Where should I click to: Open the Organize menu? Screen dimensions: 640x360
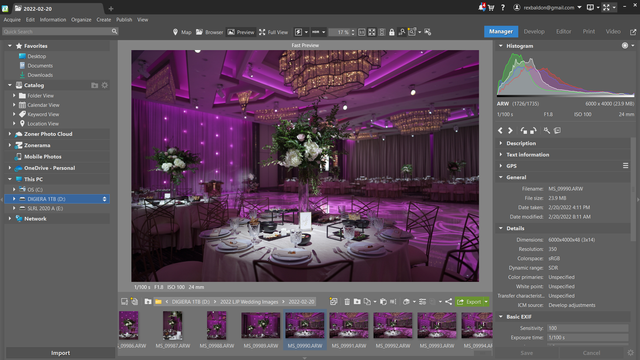(81, 20)
